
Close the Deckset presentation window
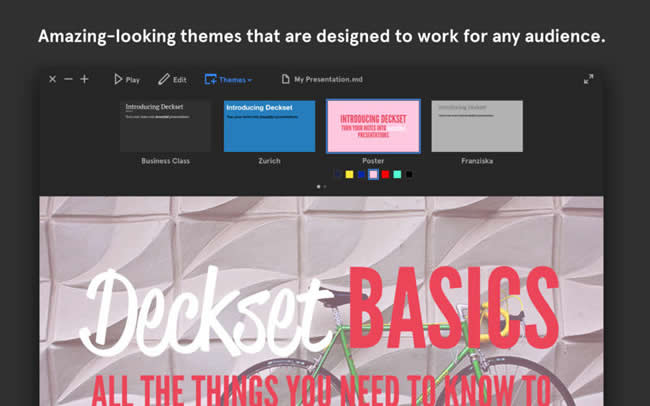(52, 79)
